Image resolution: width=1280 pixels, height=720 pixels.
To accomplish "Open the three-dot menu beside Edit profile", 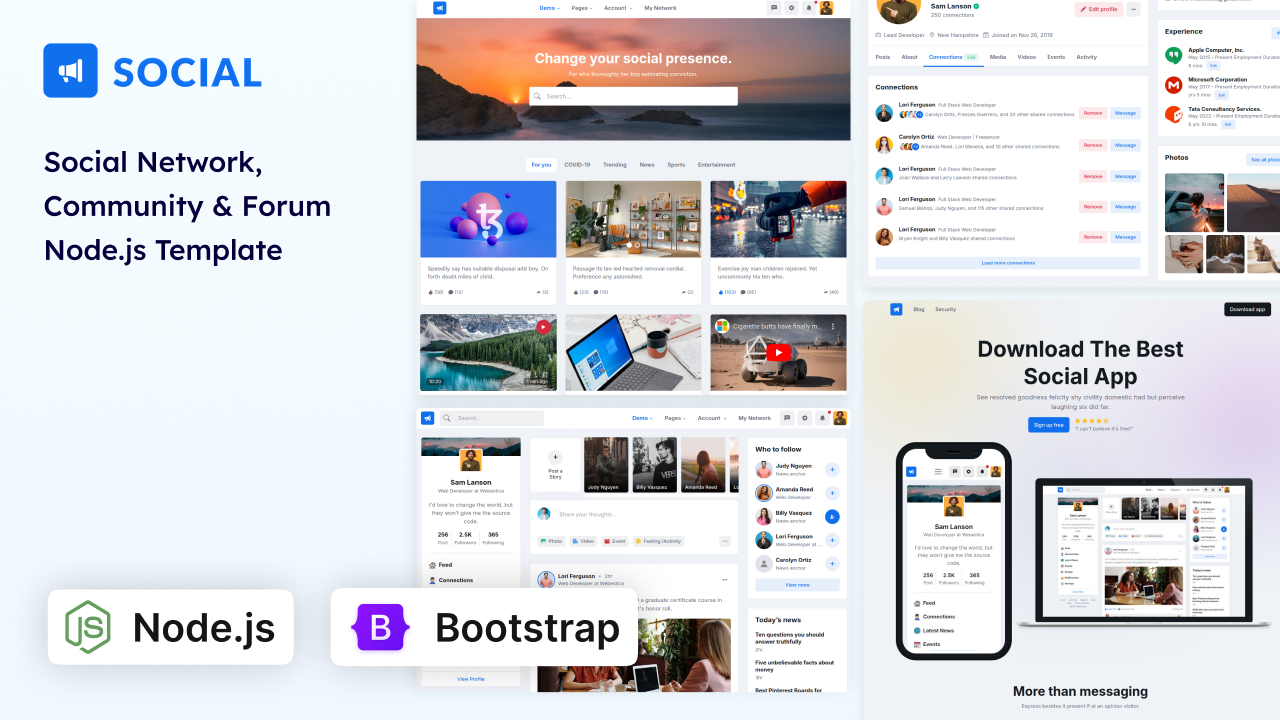I will tap(1133, 9).
